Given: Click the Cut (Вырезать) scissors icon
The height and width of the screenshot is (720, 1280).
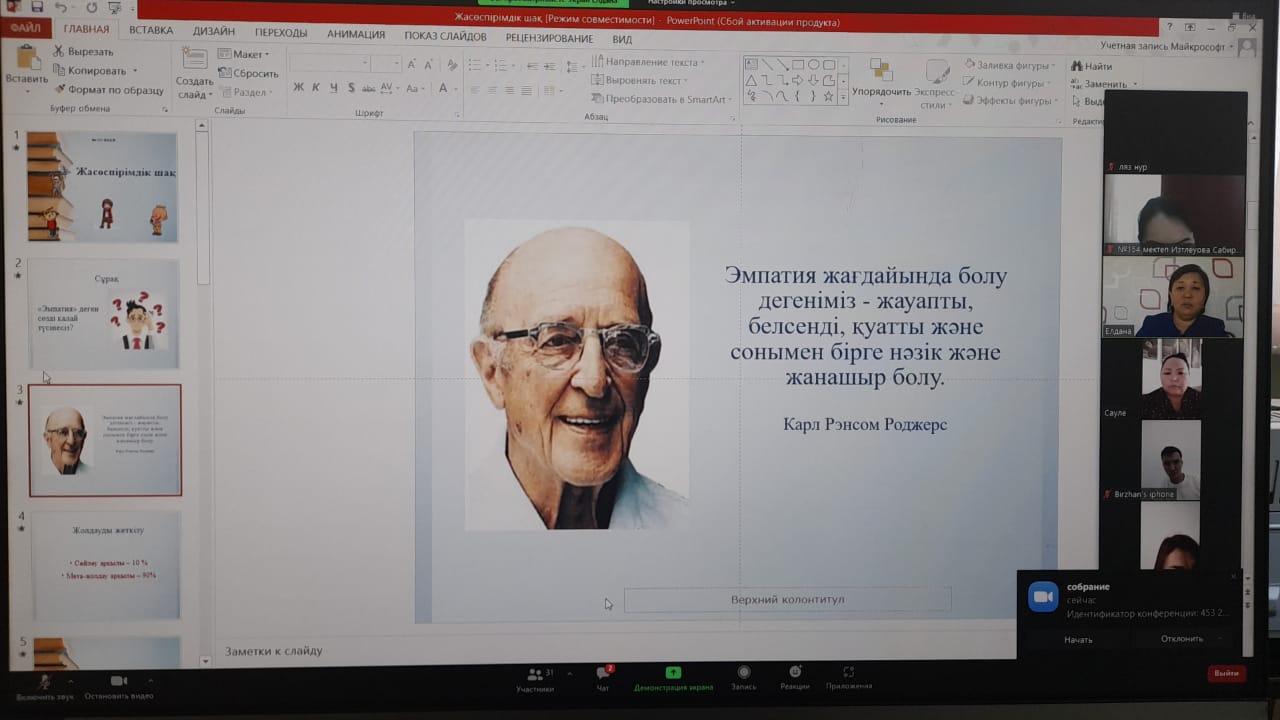Looking at the screenshot, I should [x=59, y=51].
